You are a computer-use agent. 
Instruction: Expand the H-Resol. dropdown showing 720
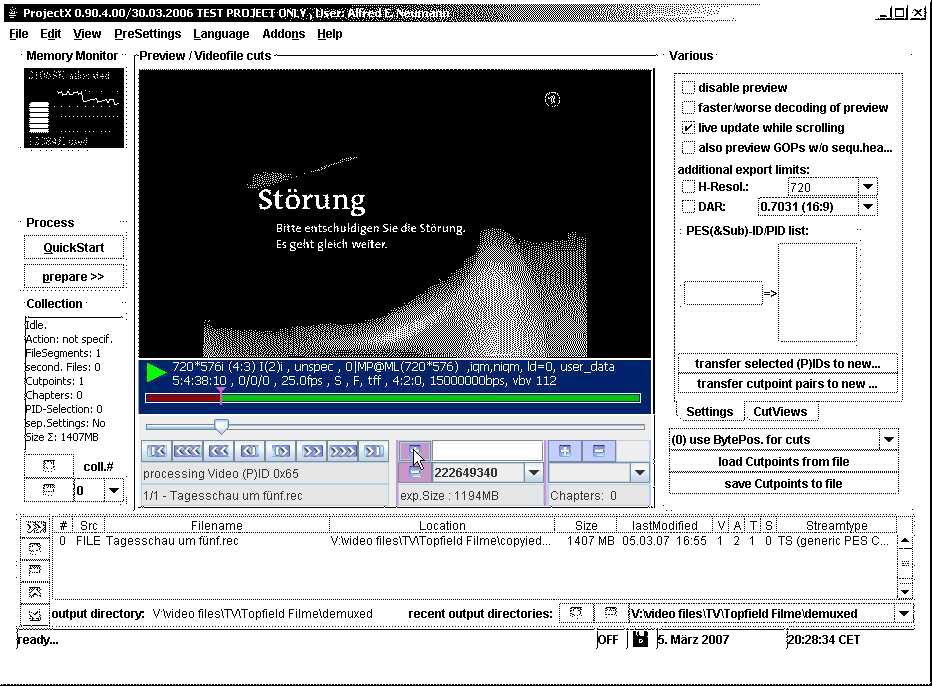click(866, 186)
